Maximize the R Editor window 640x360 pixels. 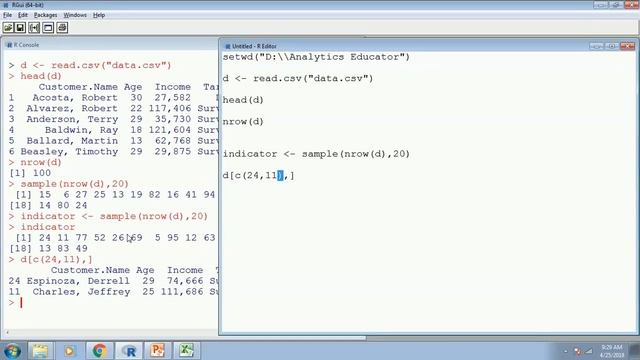pyautogui.click(x=611, y=46)
